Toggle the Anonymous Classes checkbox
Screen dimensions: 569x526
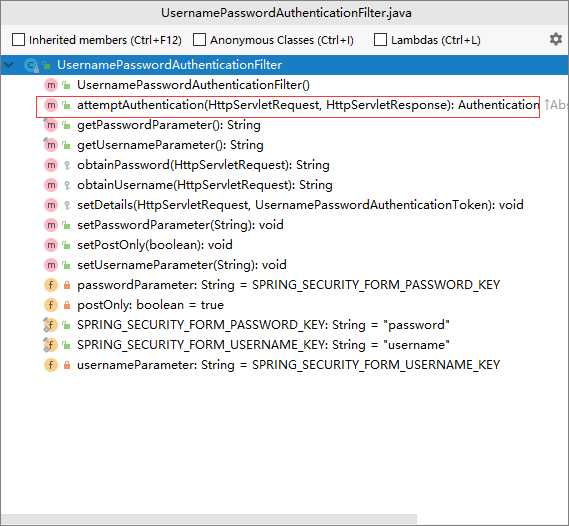[199, 40]
